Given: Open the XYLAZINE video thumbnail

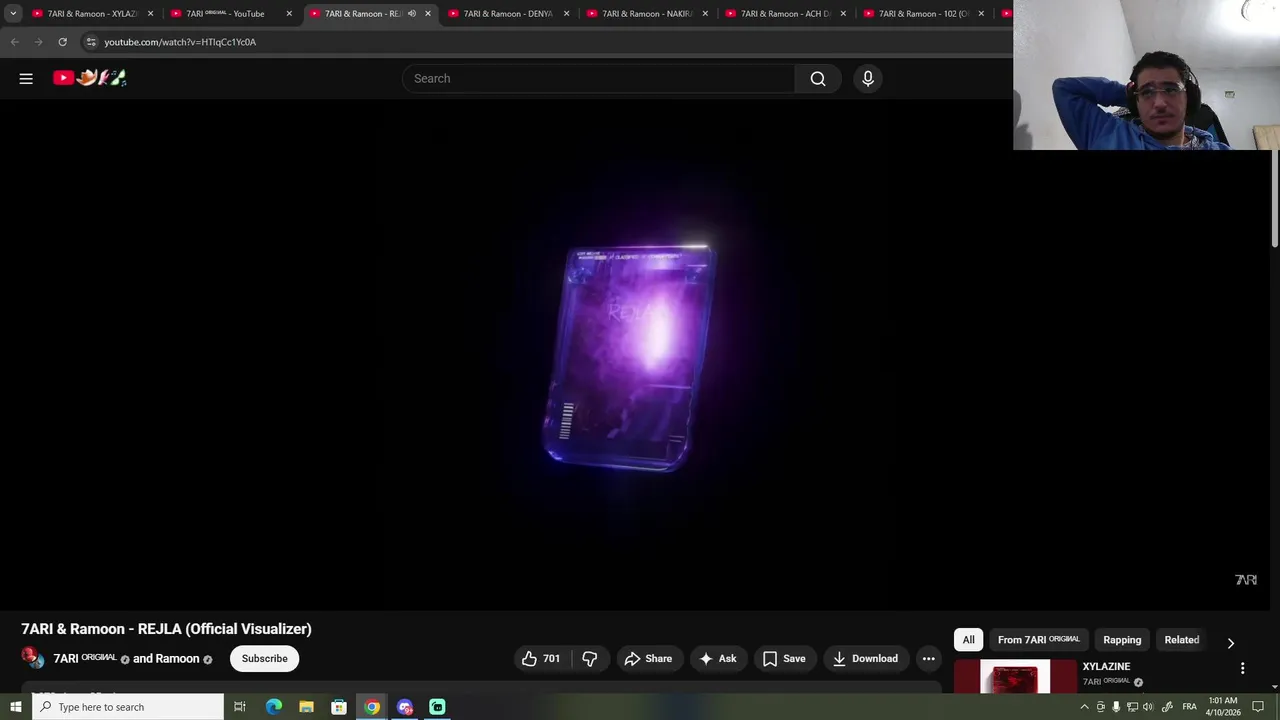Looking at the screenshot, I should 1015,677.
